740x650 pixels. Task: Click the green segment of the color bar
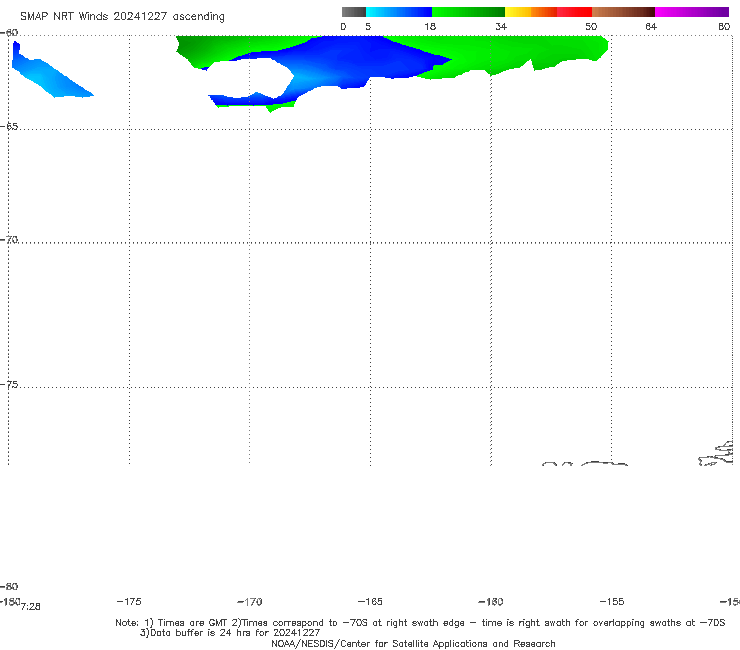click(x=468, y=12)
